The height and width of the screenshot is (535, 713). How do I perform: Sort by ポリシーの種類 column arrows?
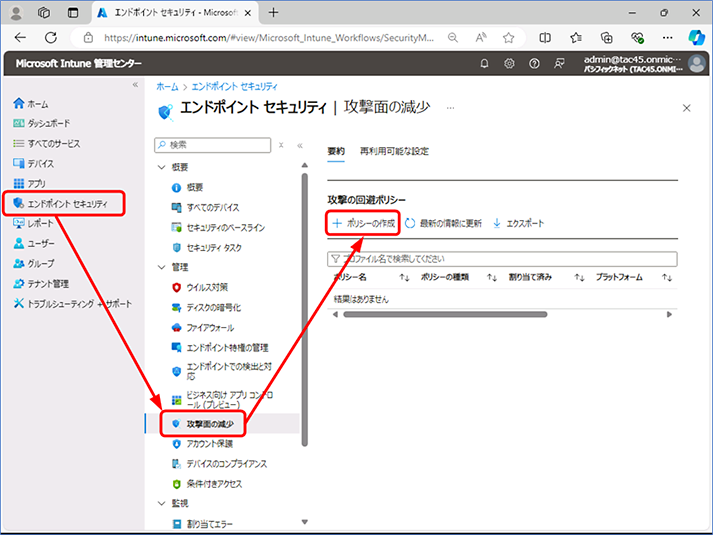coord(492,277)
